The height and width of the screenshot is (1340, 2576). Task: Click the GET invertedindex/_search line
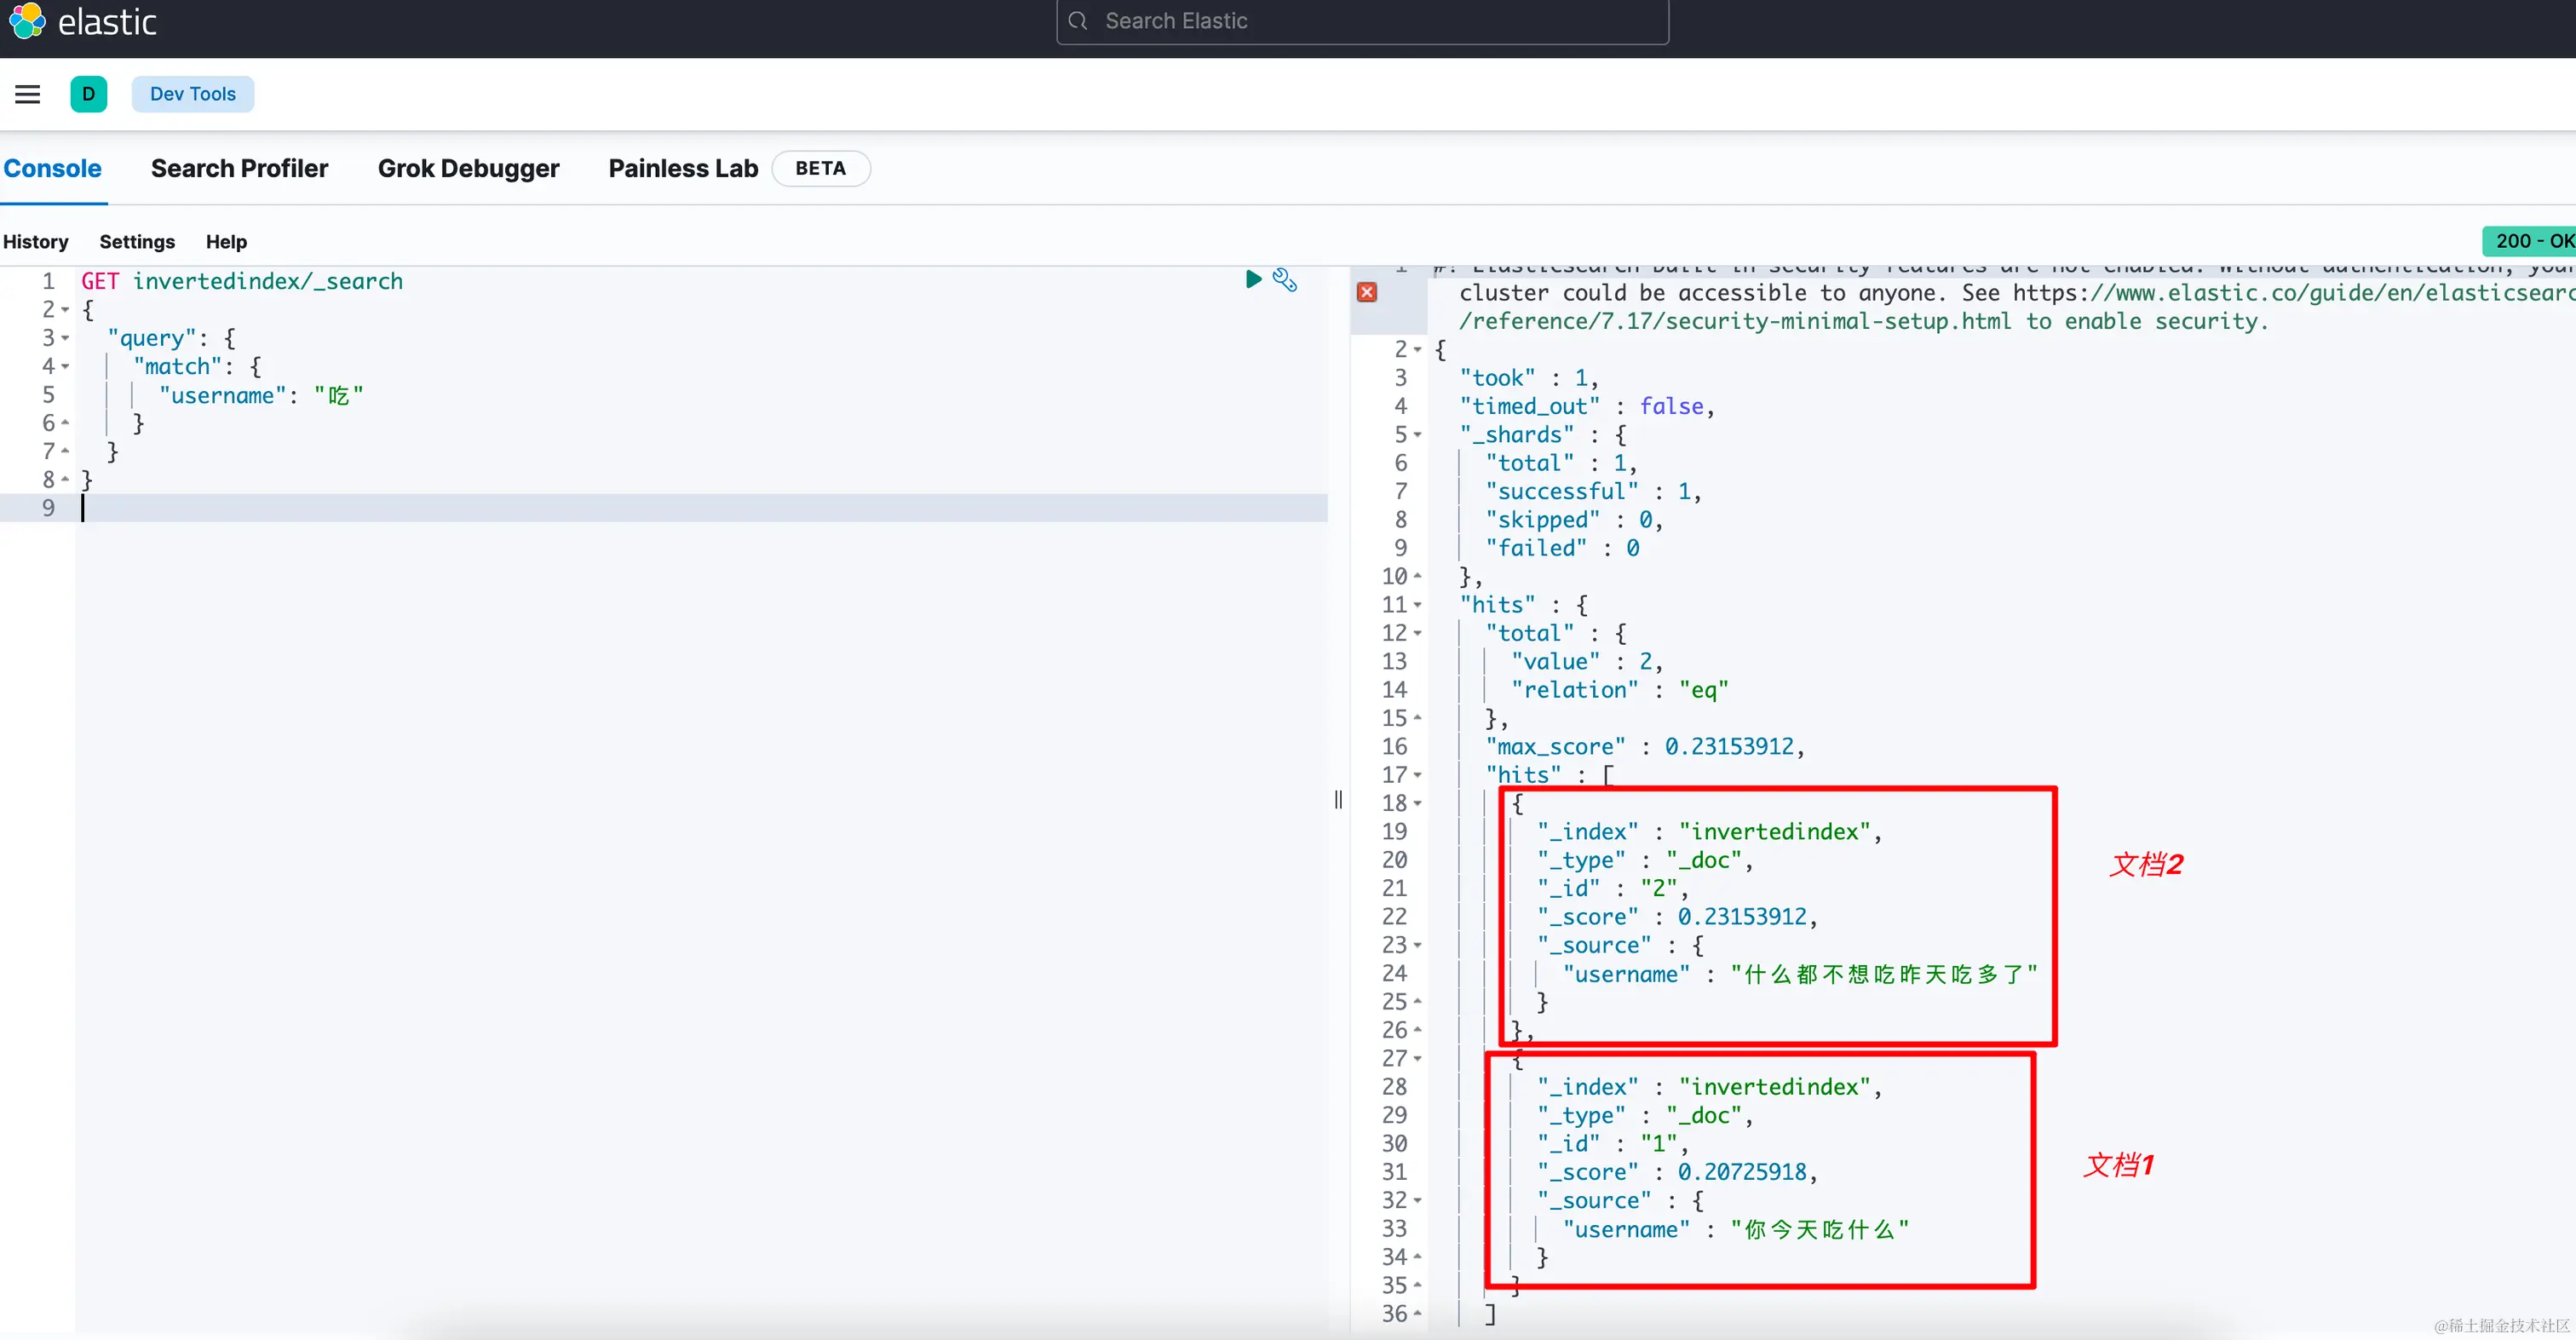(x=242, y=281)
